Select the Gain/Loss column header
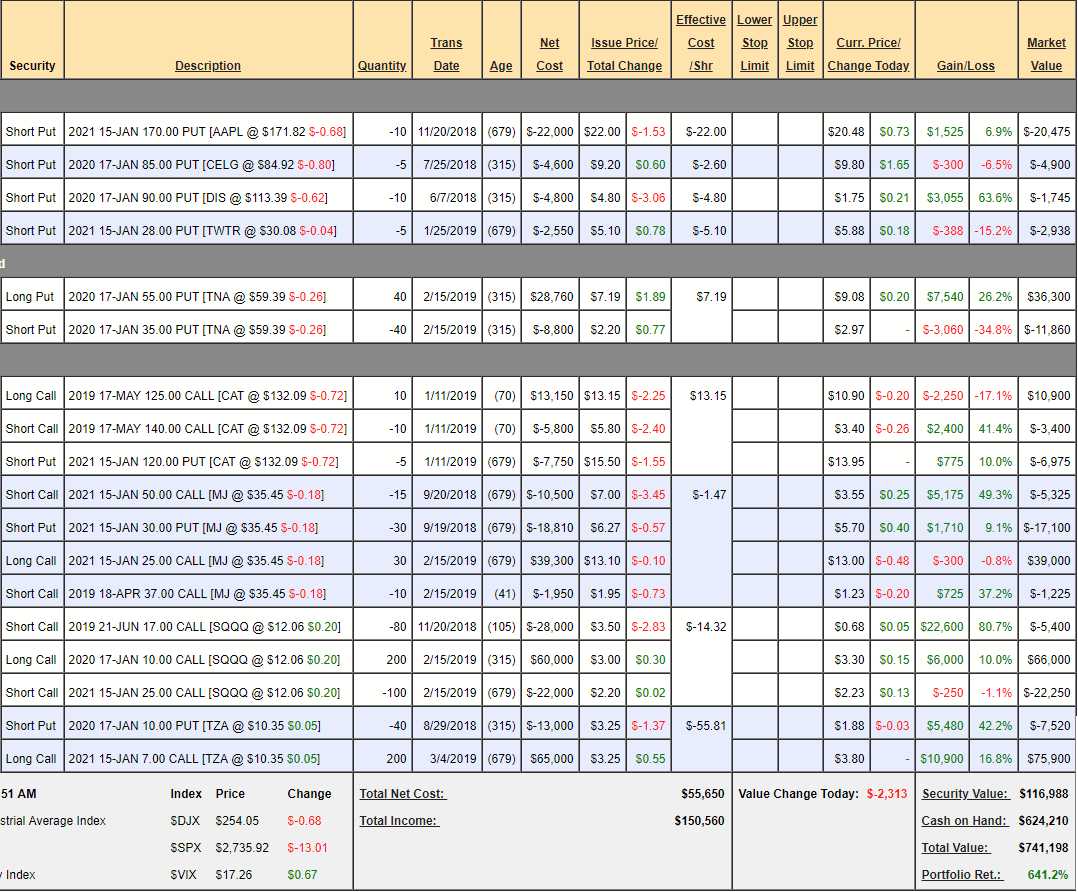The image size is (1078, 892). pyautogui.click(x=965, y=66)
